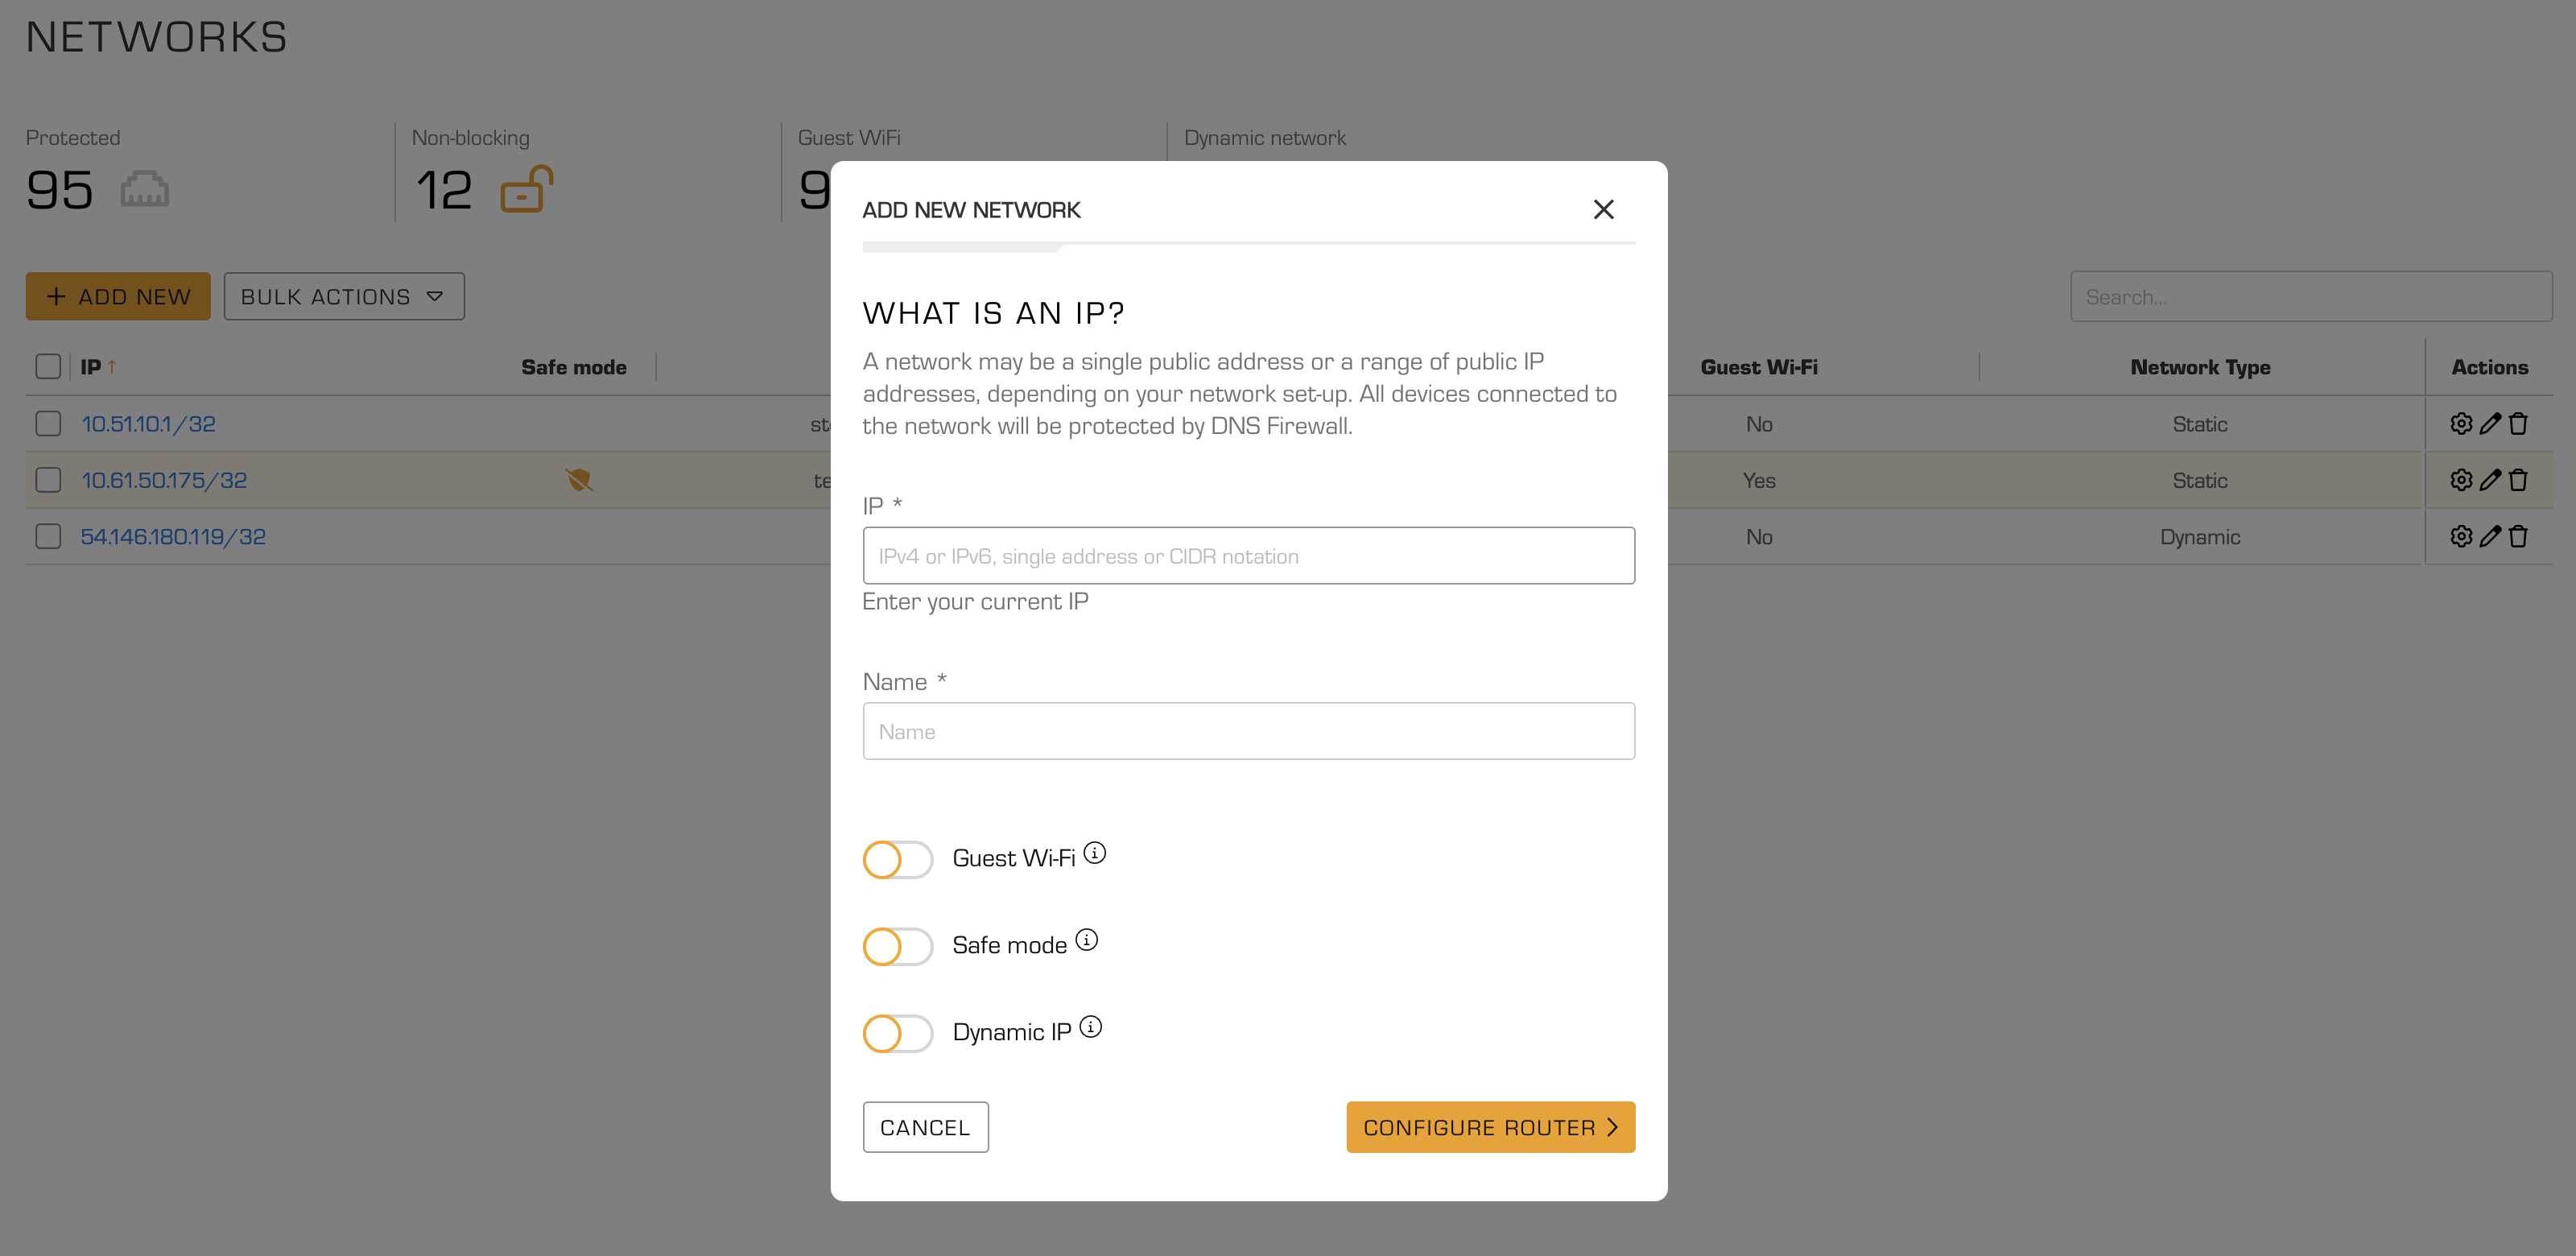Click the Dynamic IP info icon
Screen dimensions: 2576x1256
click(1091, 1027)
